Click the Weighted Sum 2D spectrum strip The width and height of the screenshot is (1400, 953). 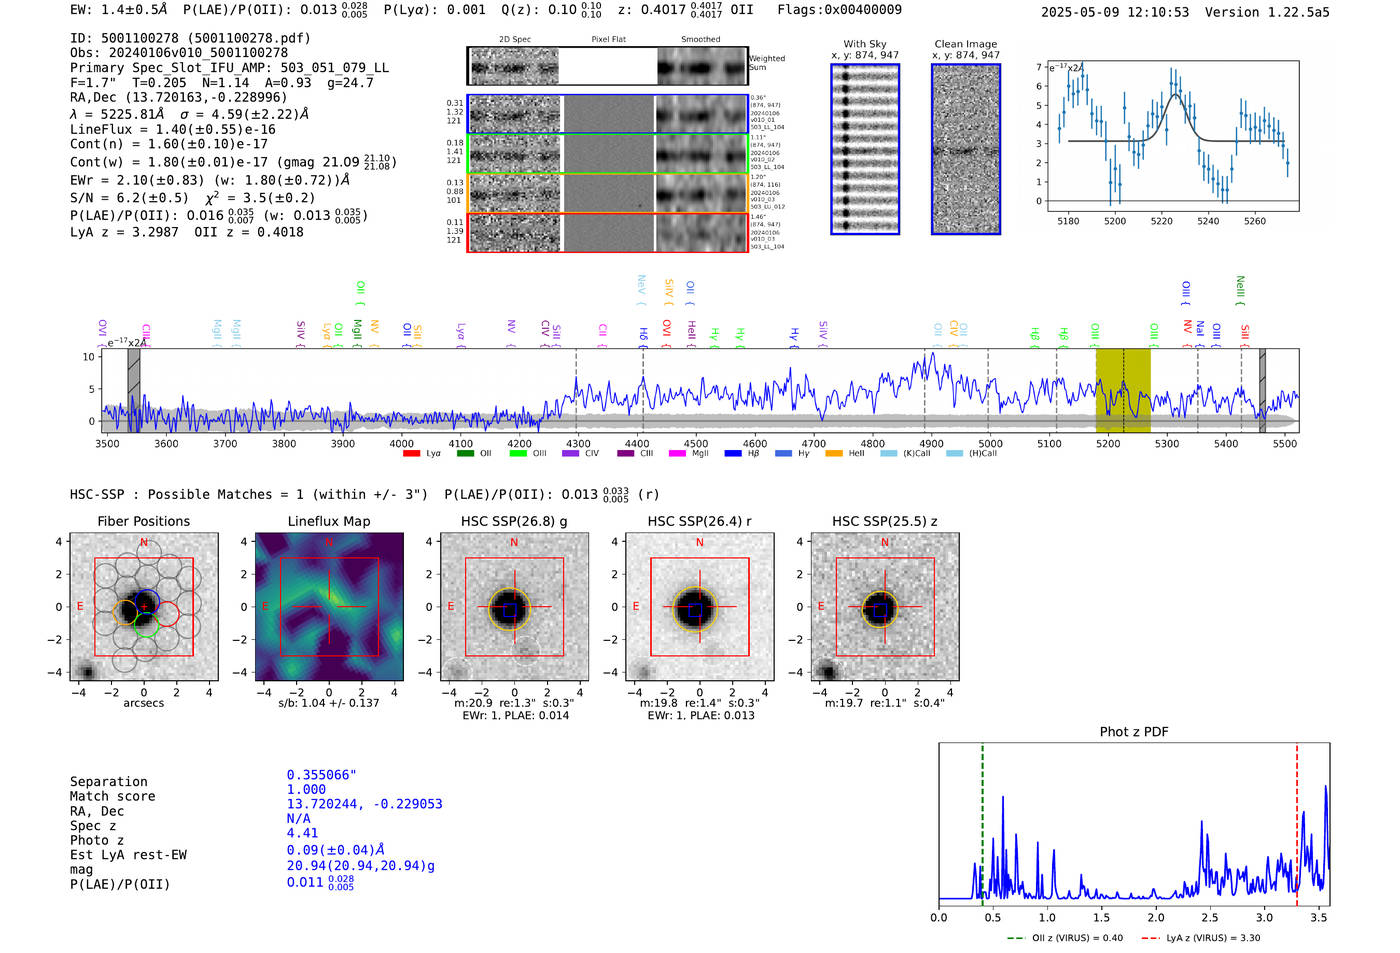point(607,66)
